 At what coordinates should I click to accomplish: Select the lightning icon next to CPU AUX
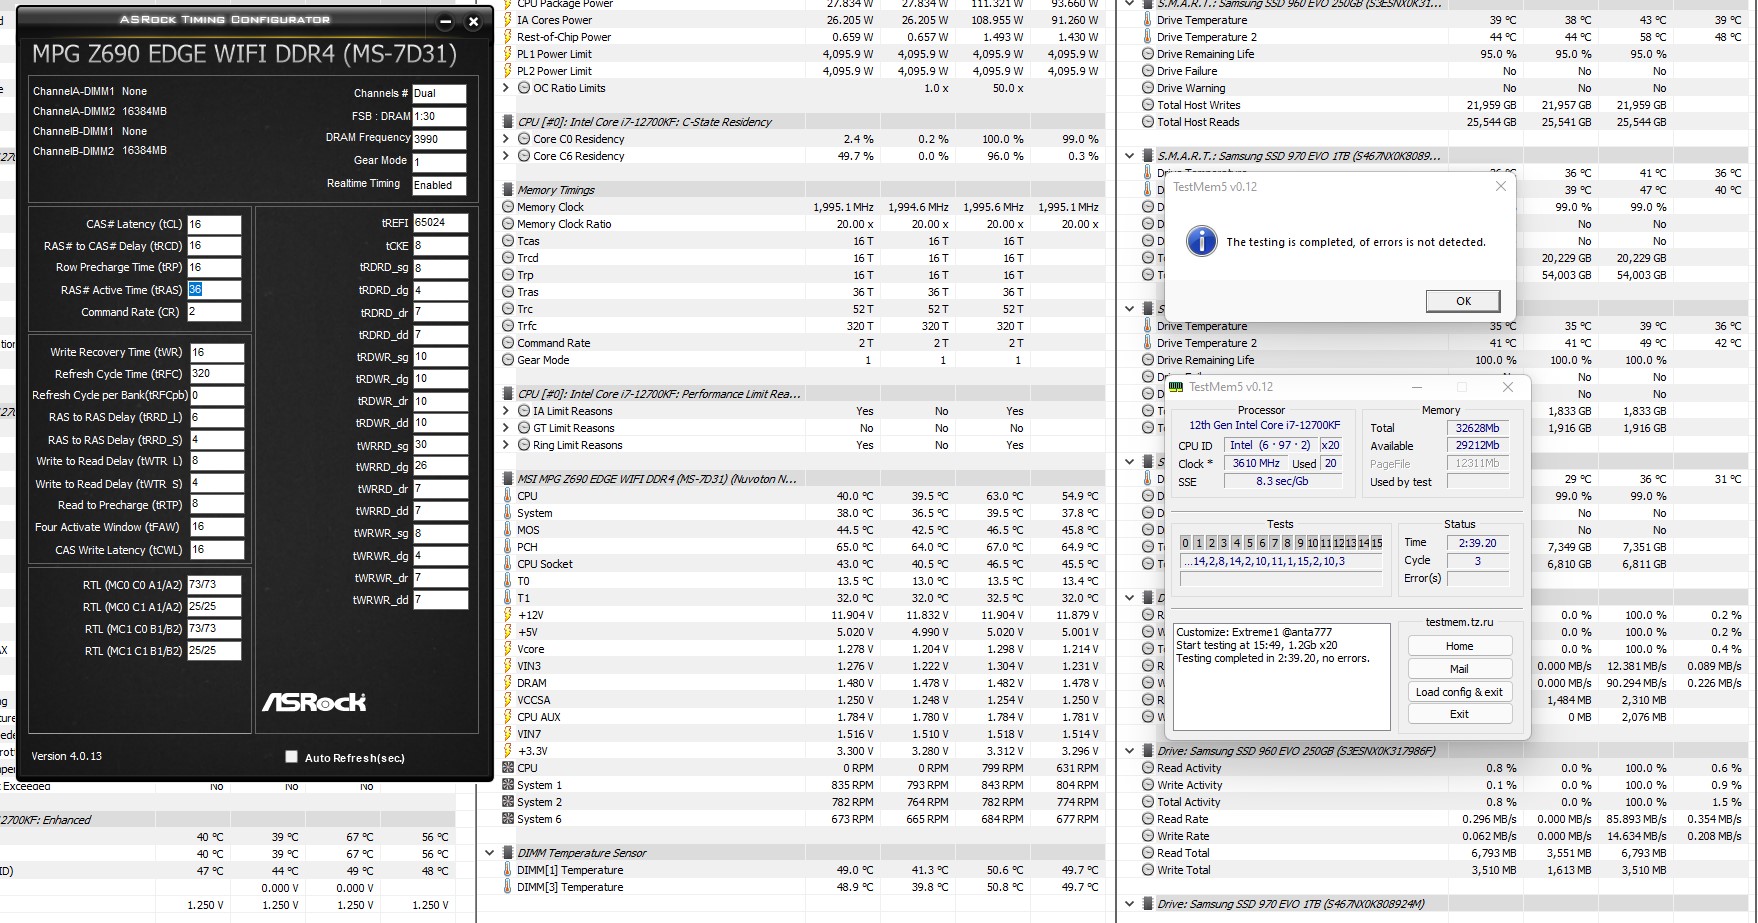508,717
